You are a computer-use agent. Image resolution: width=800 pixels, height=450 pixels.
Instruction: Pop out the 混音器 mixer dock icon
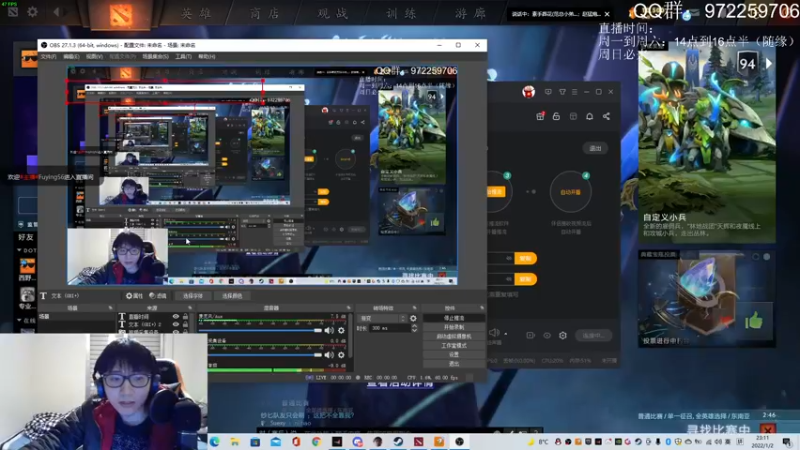pos(349,308)
